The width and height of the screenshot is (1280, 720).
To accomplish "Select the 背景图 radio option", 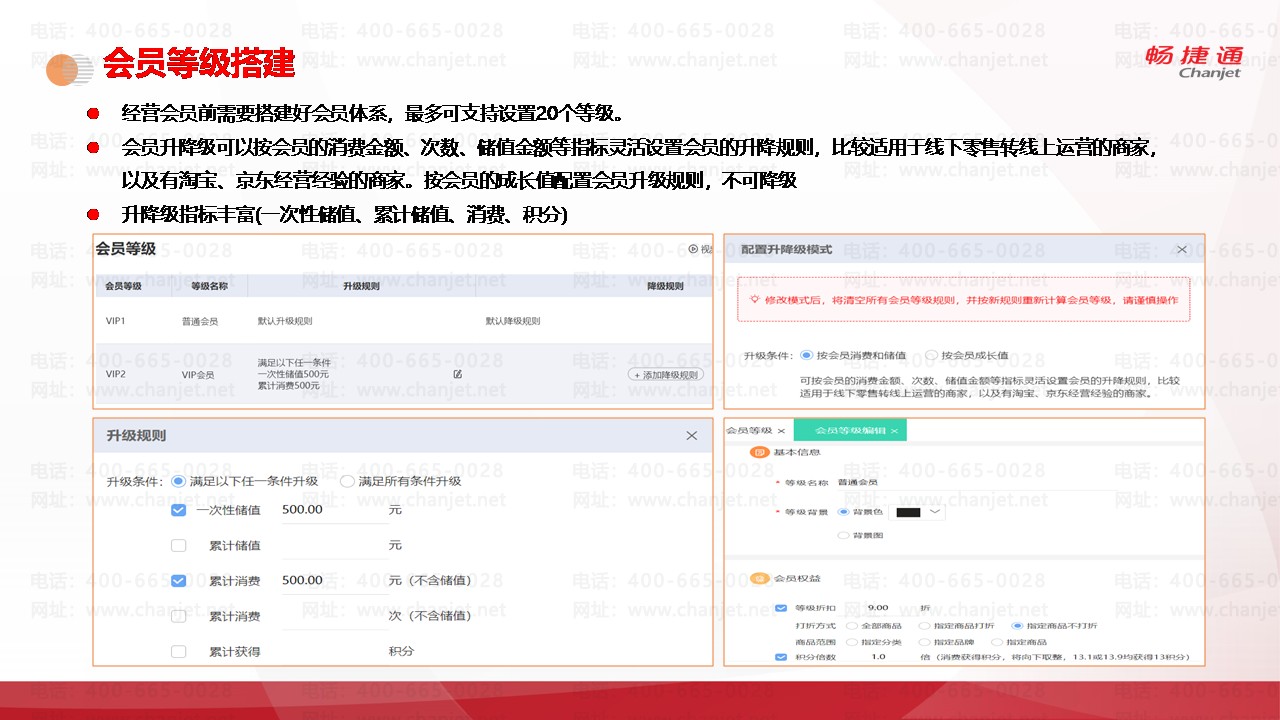I will tap(842, 536).
